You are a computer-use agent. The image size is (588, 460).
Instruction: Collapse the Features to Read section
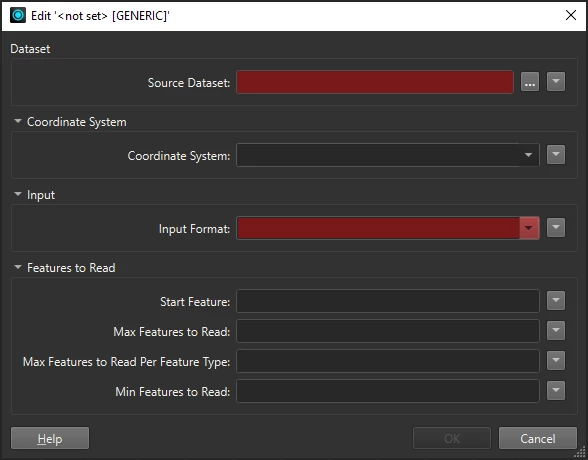(18, 267)
